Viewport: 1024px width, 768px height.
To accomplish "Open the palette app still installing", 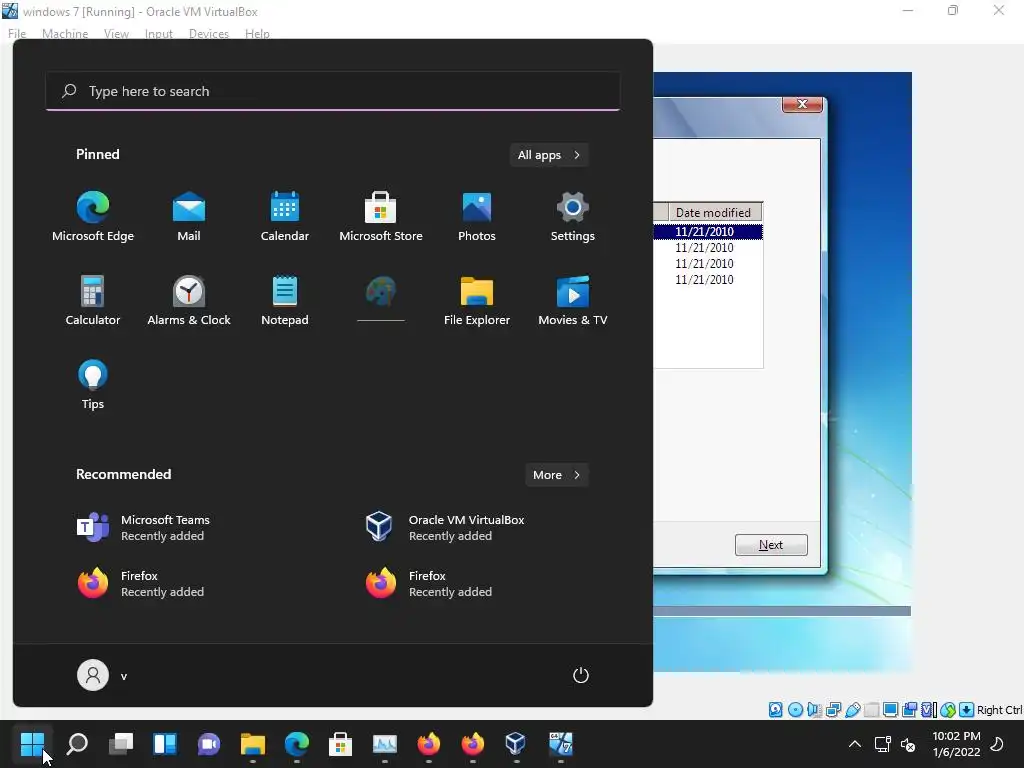I will (x=381, y=298).
